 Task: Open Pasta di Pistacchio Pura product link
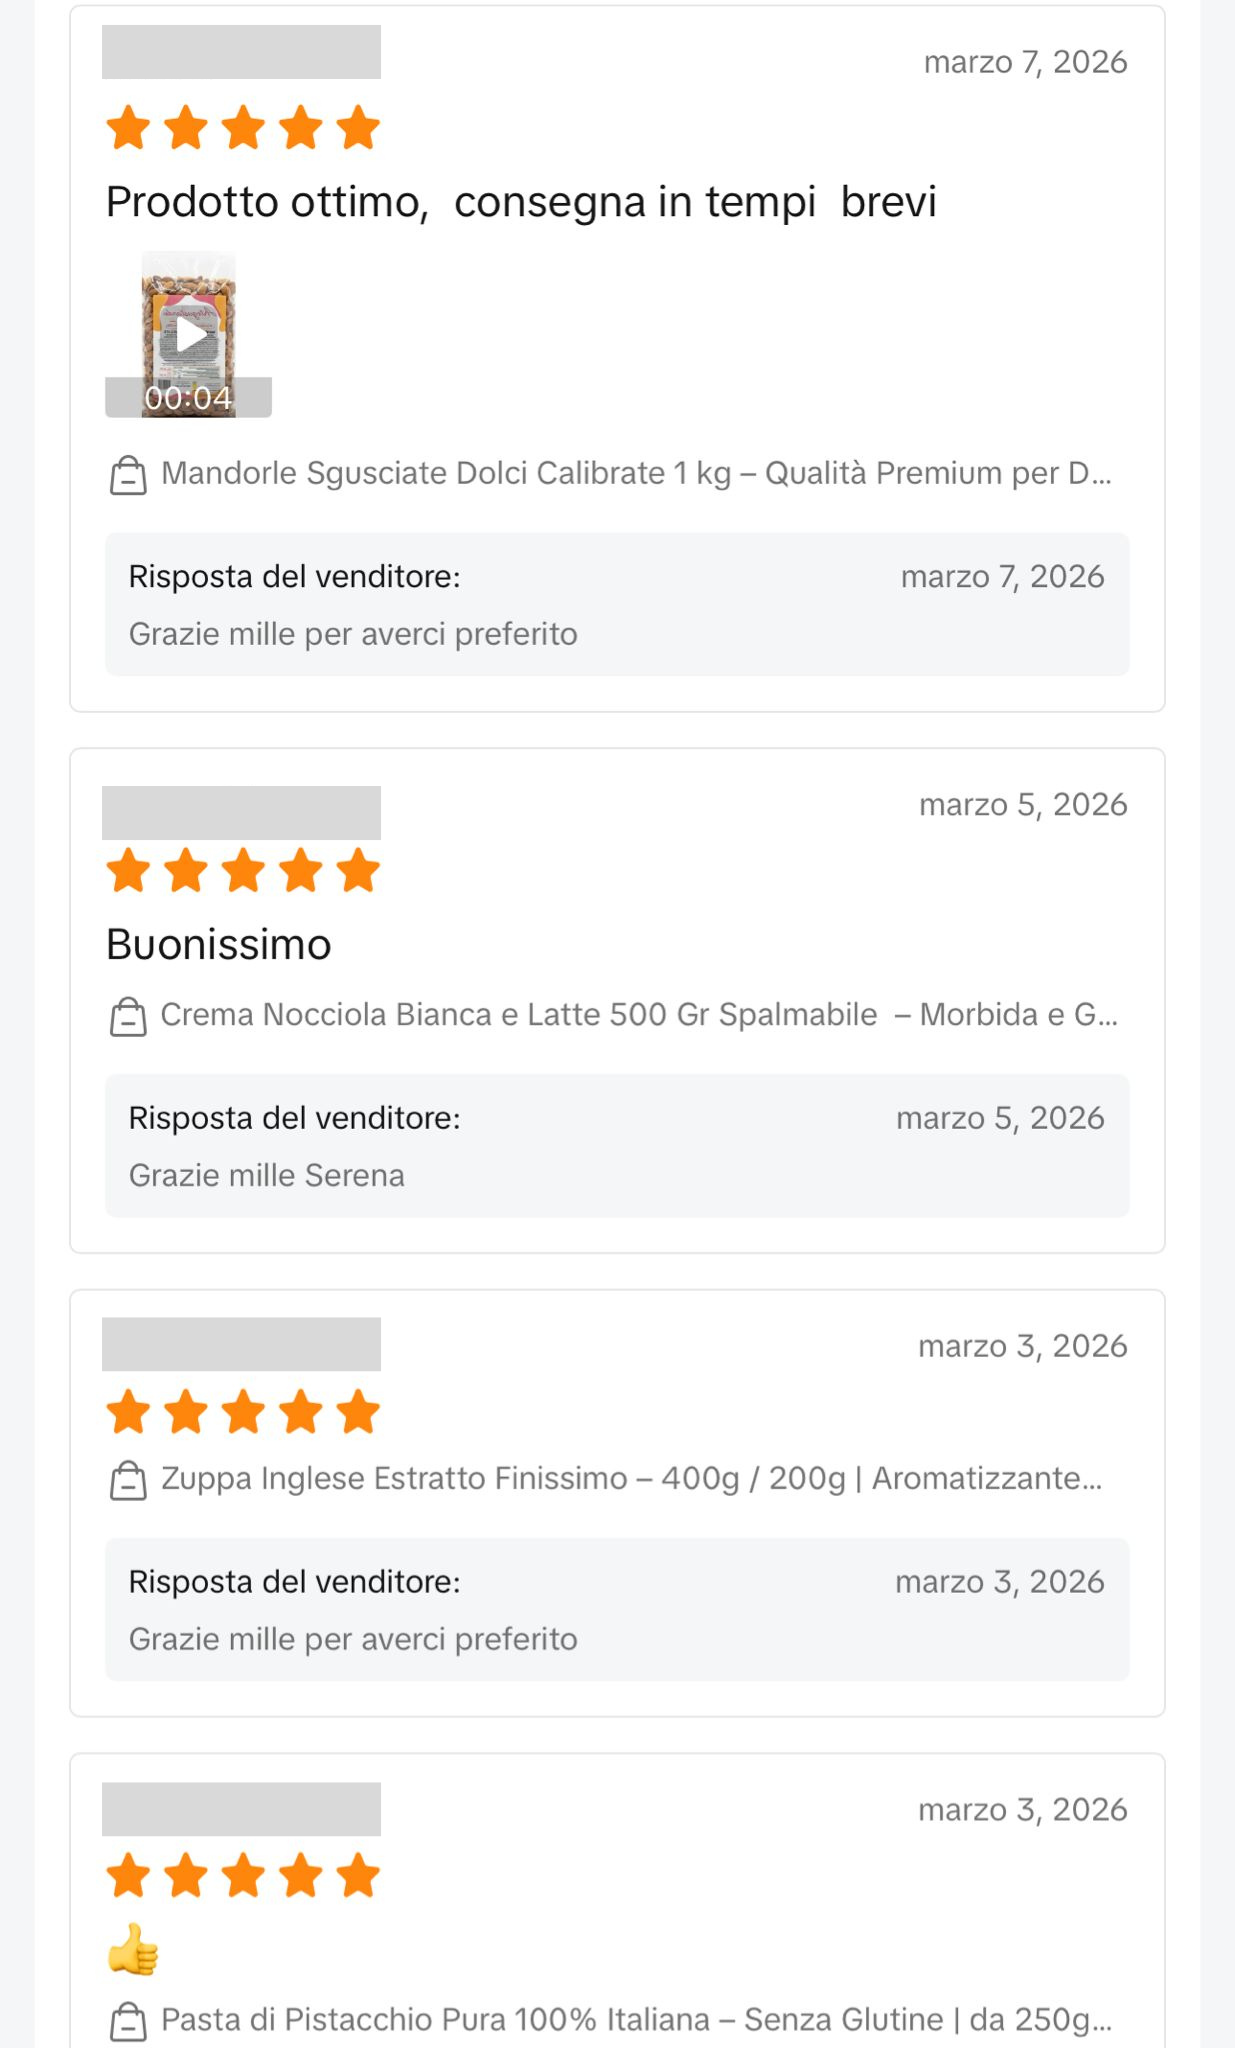(x=636, y=2019)
